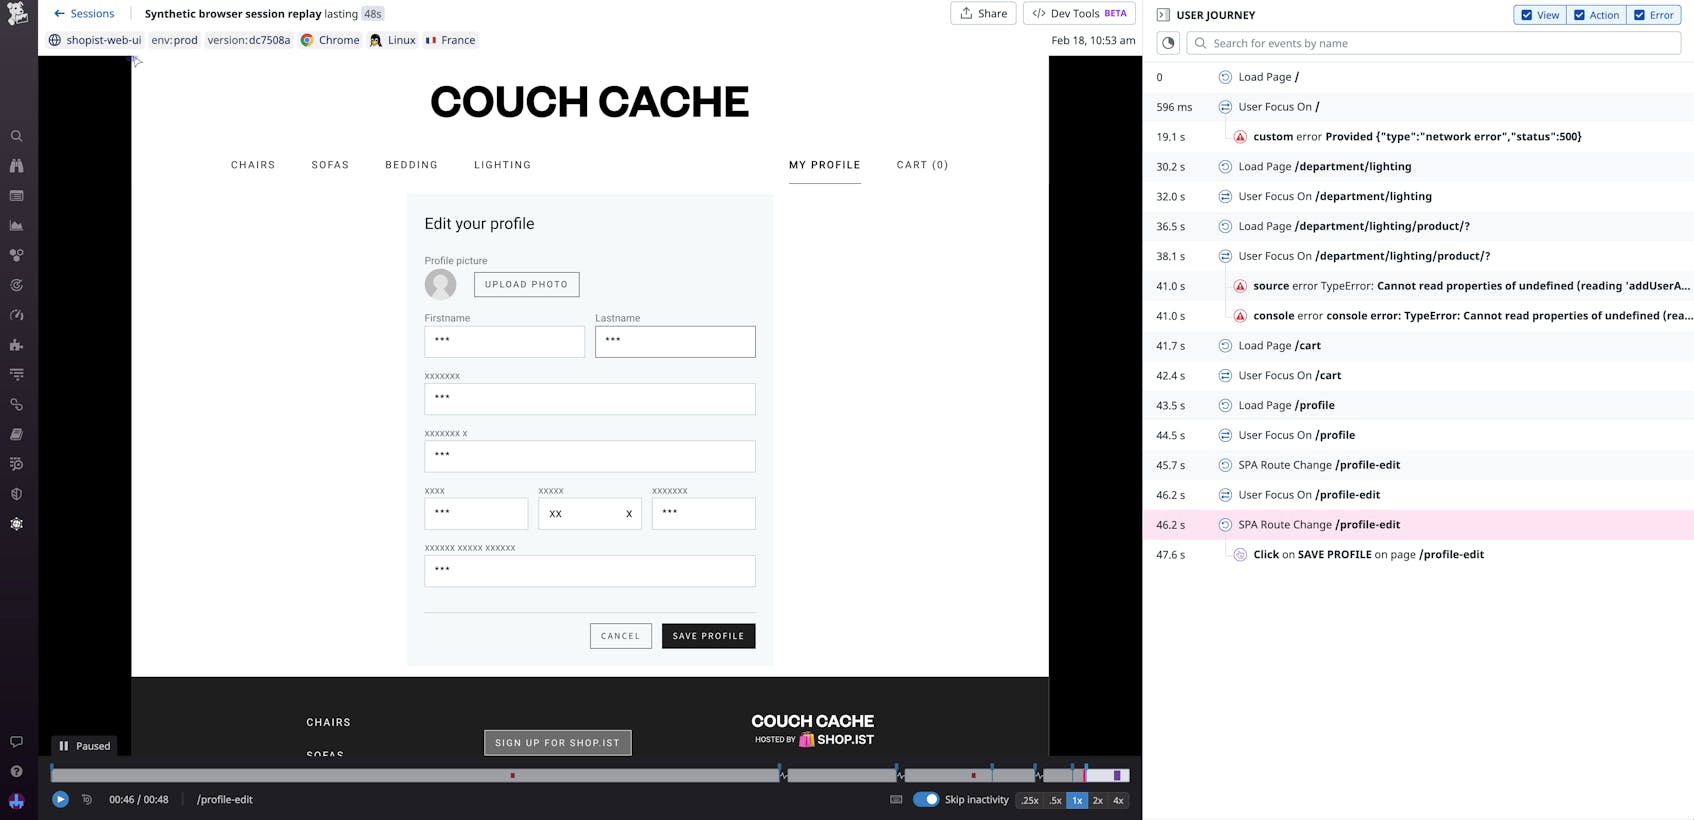Collapse the User Journey panel

tap(1163, 15)
